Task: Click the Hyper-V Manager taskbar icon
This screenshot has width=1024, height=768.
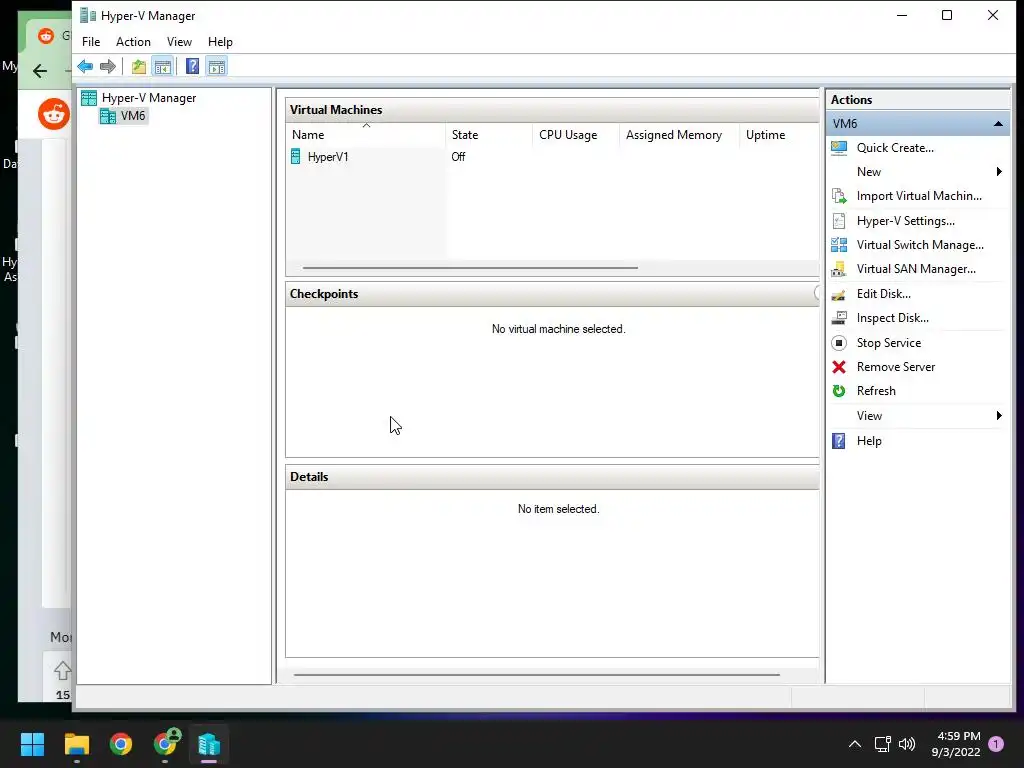Action: coord(209,744)
